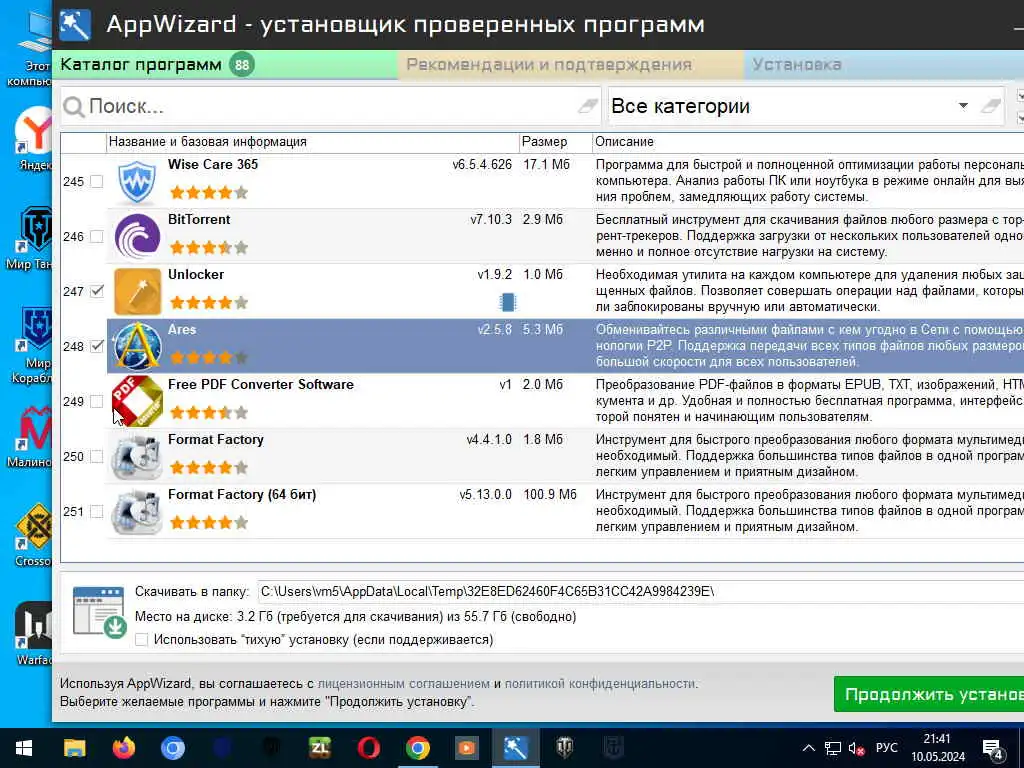Check the box for row 250 Format Factory

97,456
